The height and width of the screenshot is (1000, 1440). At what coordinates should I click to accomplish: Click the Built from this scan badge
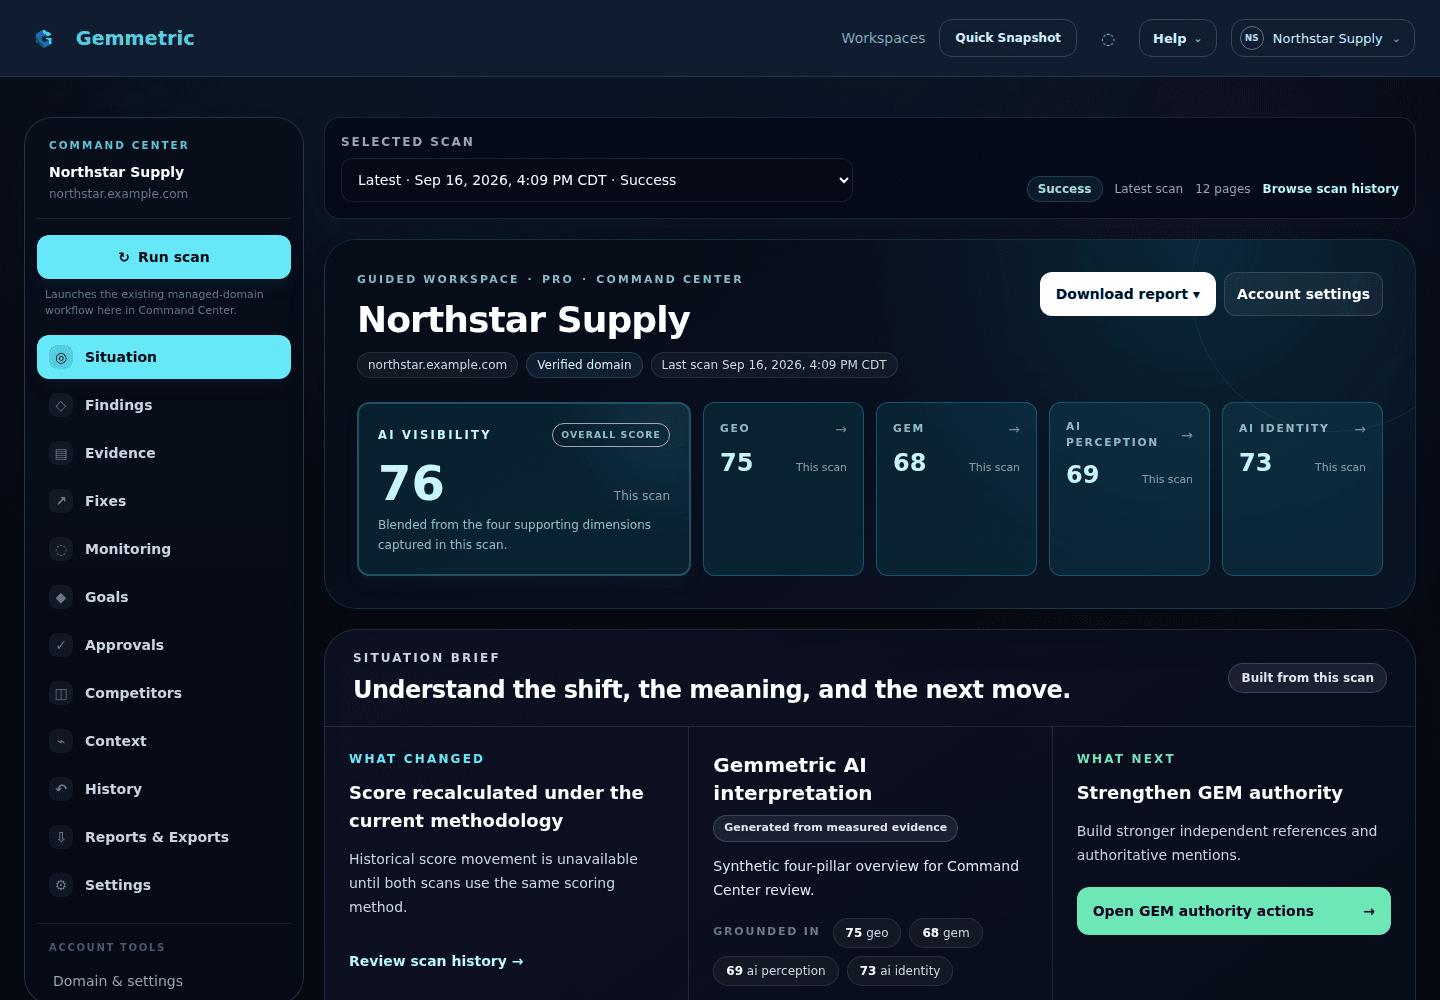[x=1307, y=678]
